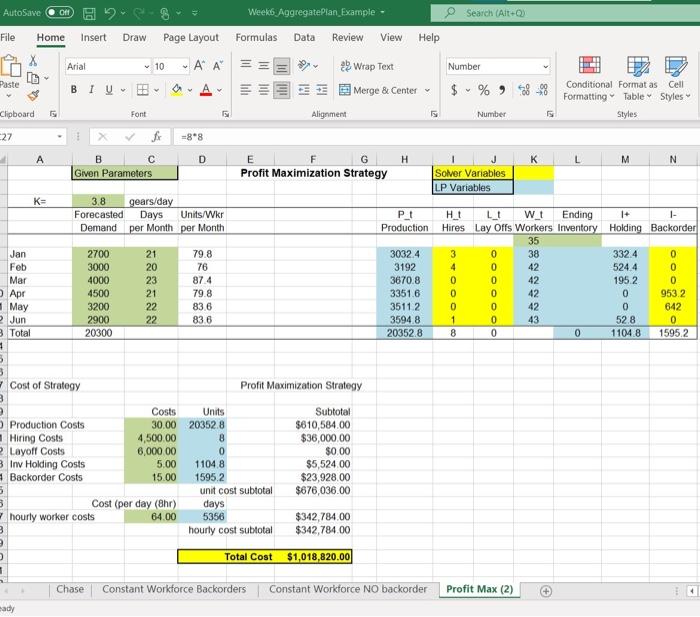Screen dimensions: 700x617
Task: Center text horizontally
Action: point(264,90)
